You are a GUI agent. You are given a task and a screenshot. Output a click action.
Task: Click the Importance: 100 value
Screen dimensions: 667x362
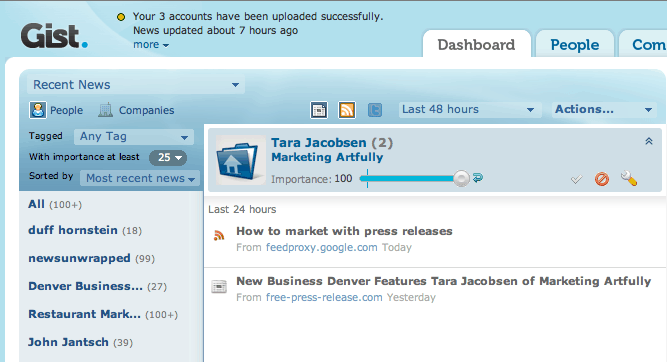point(343,179)
